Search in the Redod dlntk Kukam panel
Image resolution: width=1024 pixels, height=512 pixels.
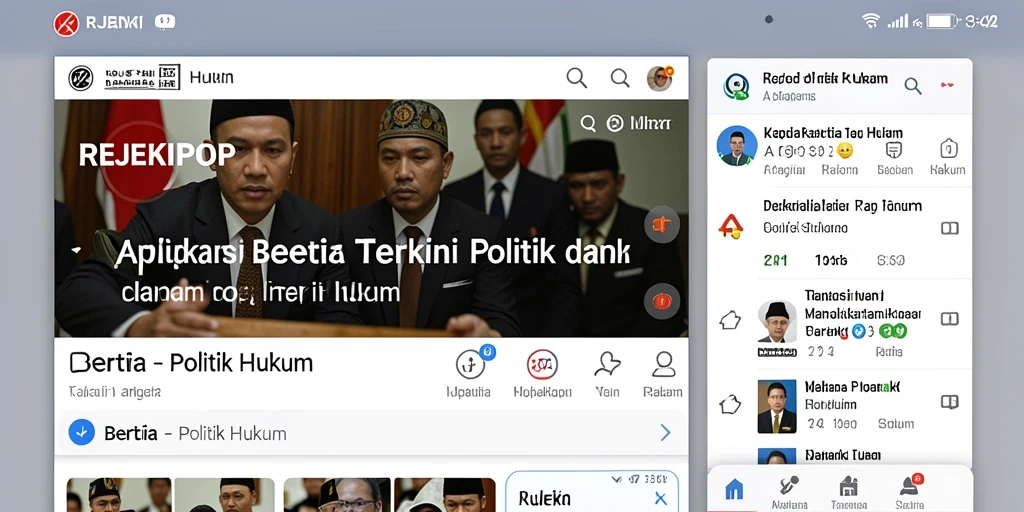pyautogui.click(x=912, y=86)
